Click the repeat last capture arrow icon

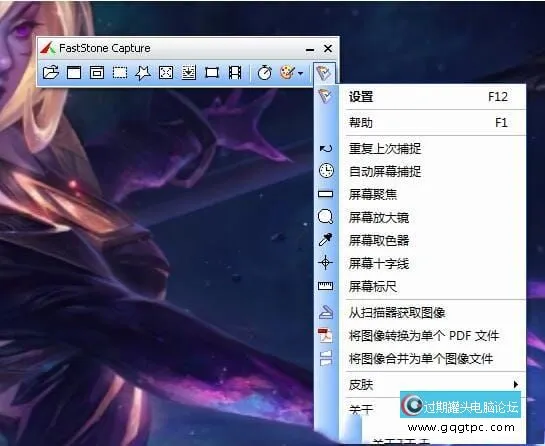pyautogui.click(x=326, y=149)
